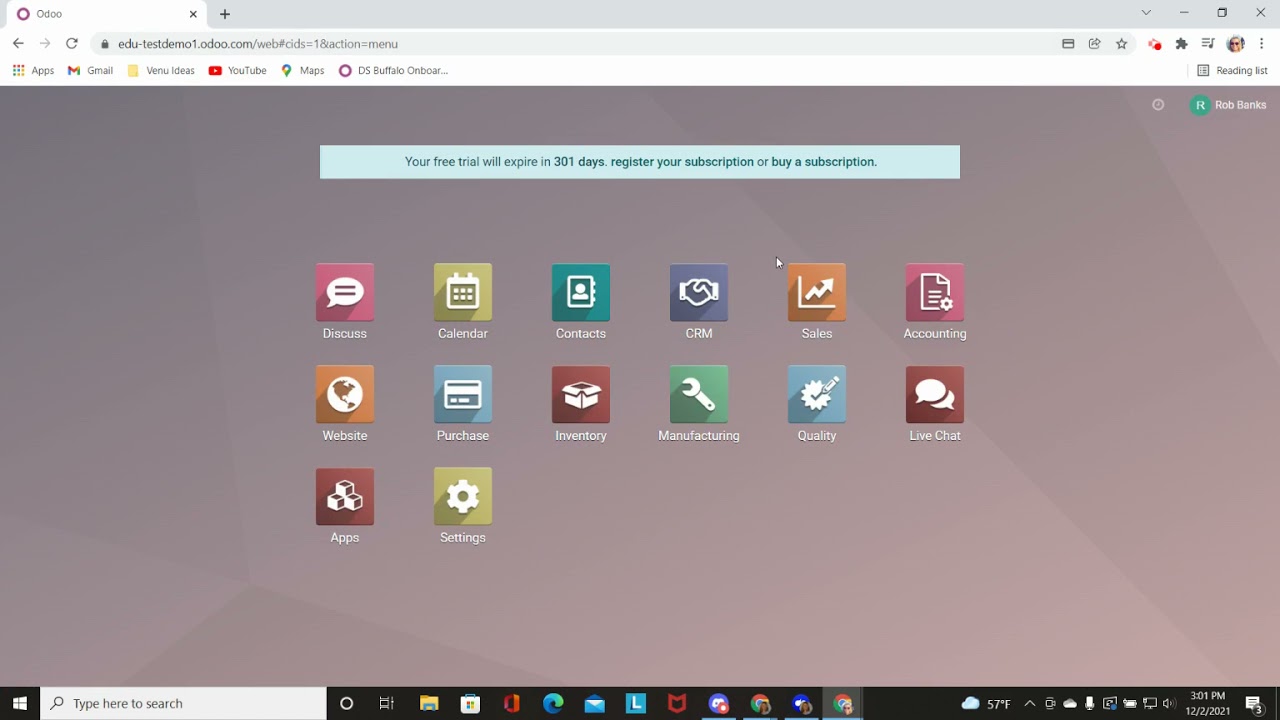1280x720 pixels.
Task: Open the Apps bookmark shortcut
Action: [x=33, y=71]
